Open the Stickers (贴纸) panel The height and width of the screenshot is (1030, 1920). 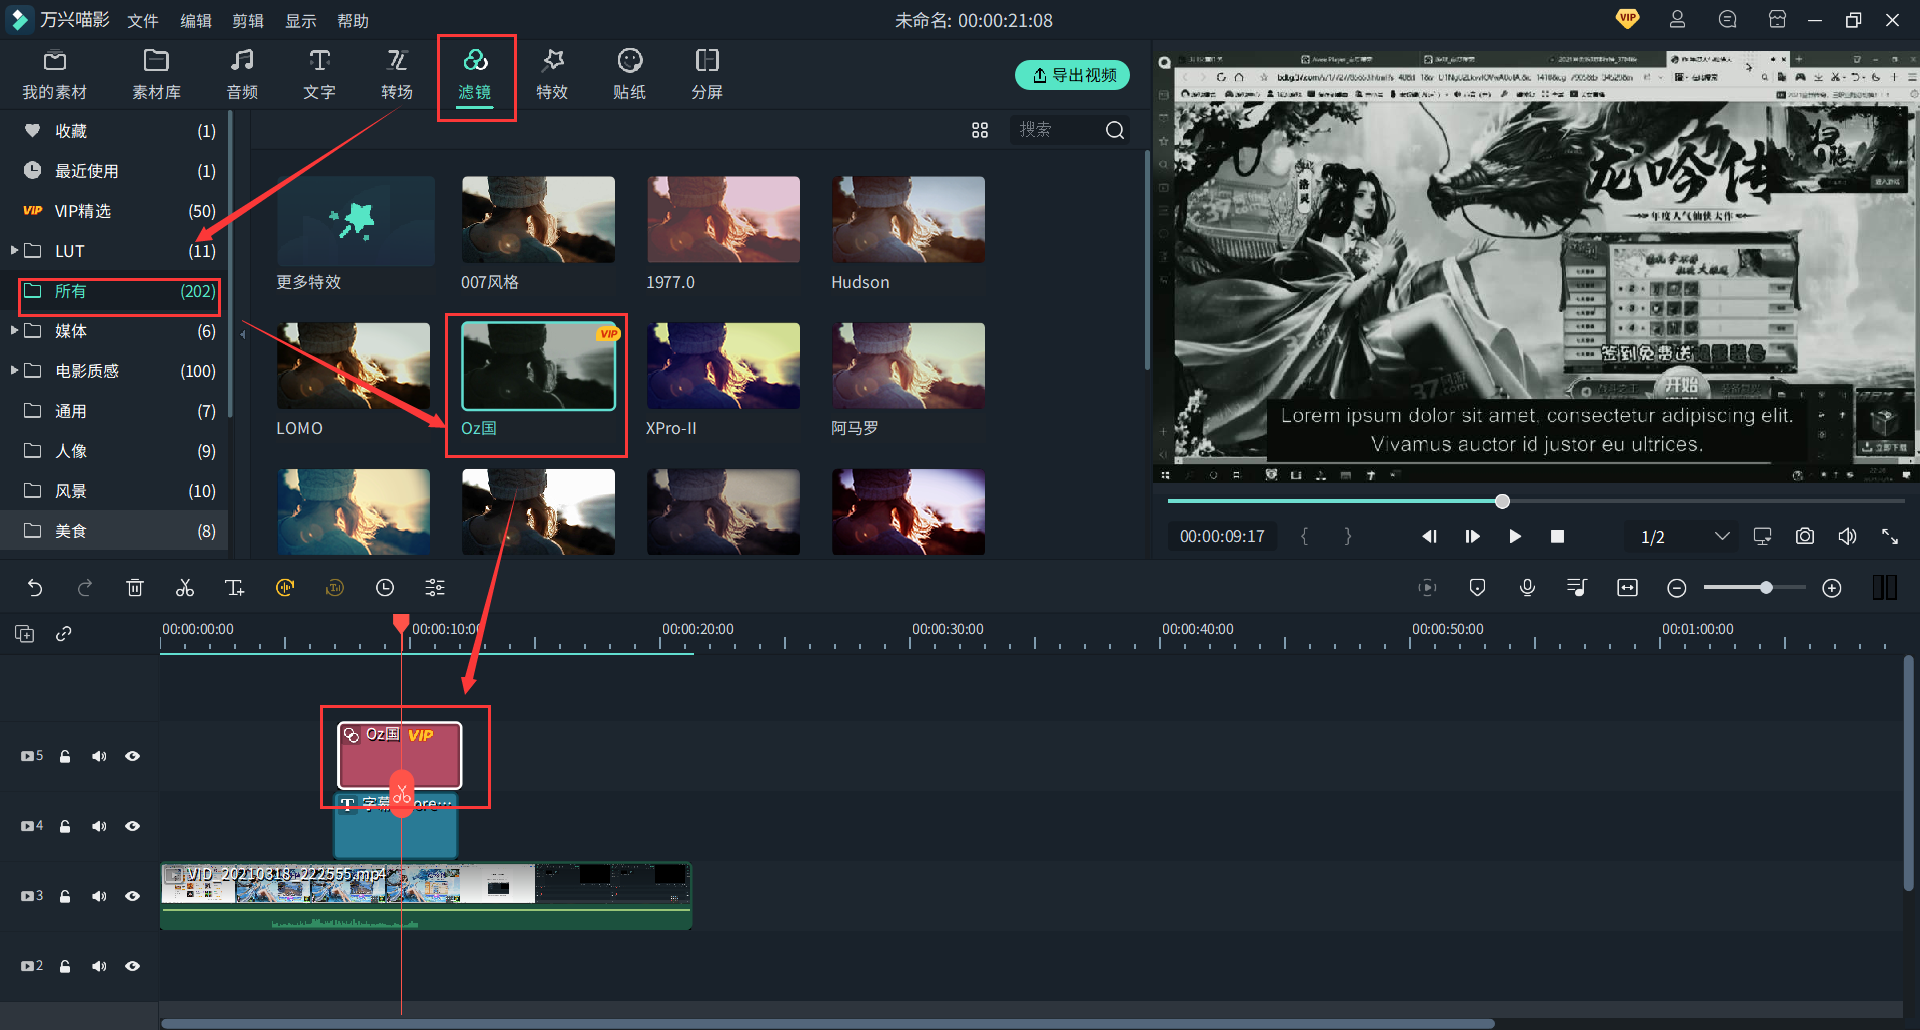pyautogui.click(x=629, y=74)
